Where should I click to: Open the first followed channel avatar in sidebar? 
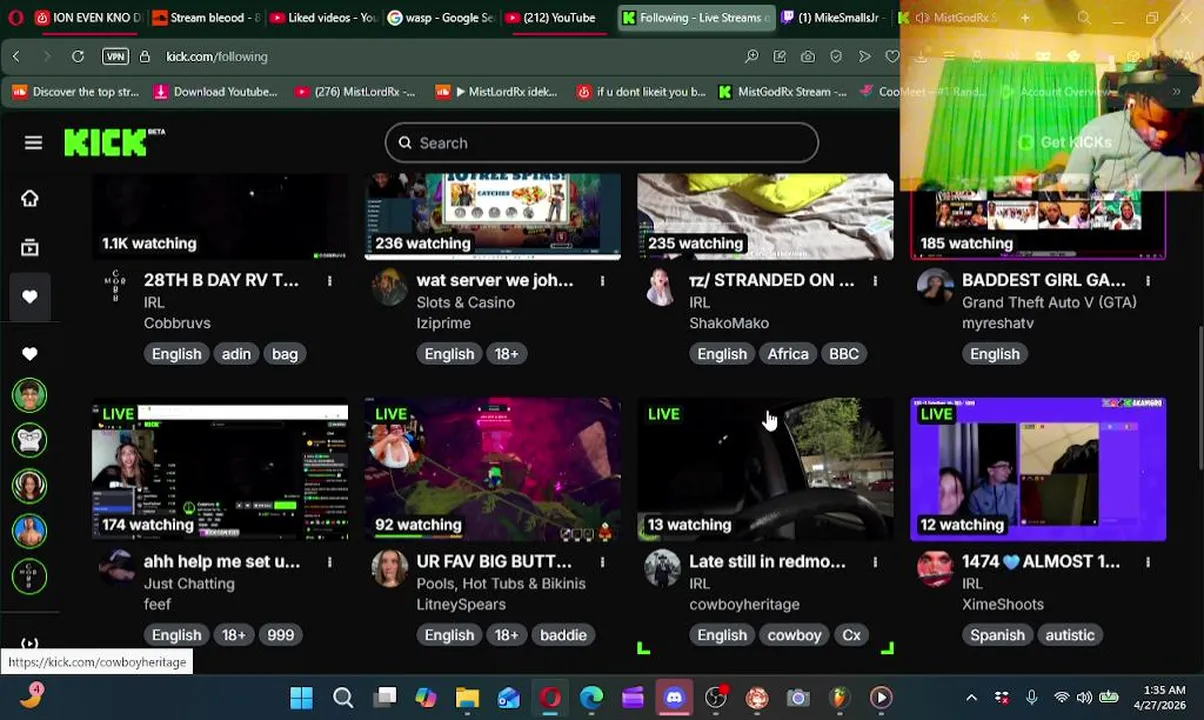pos(30,395)
